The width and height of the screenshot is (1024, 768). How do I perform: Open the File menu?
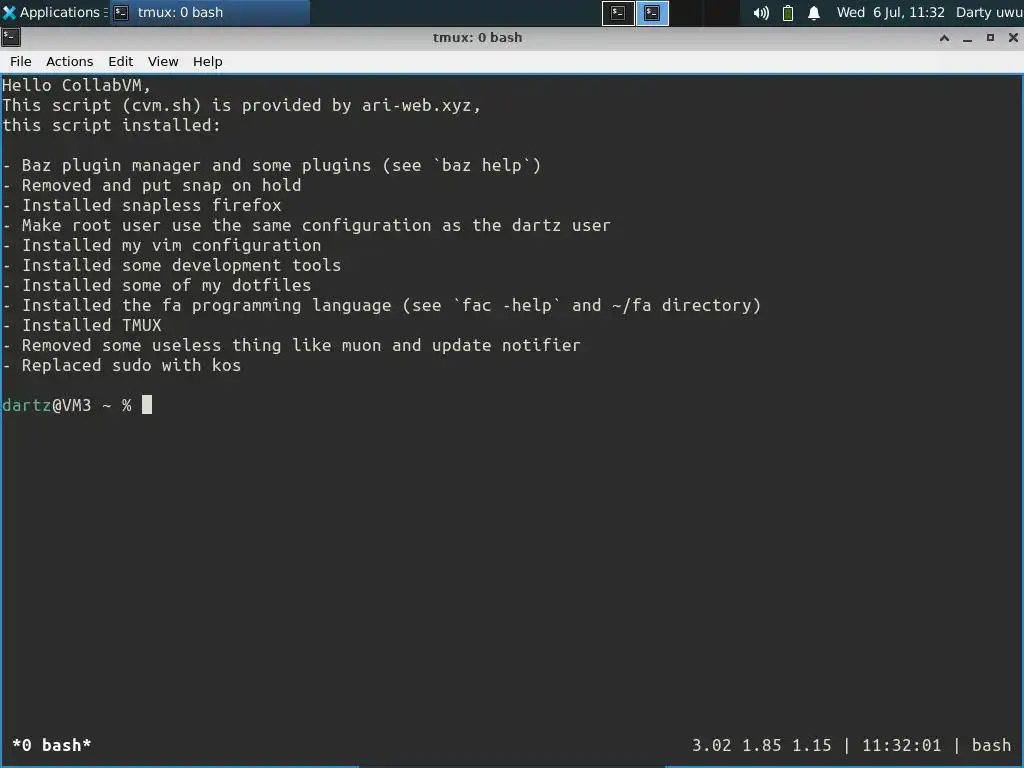point(21,61)
